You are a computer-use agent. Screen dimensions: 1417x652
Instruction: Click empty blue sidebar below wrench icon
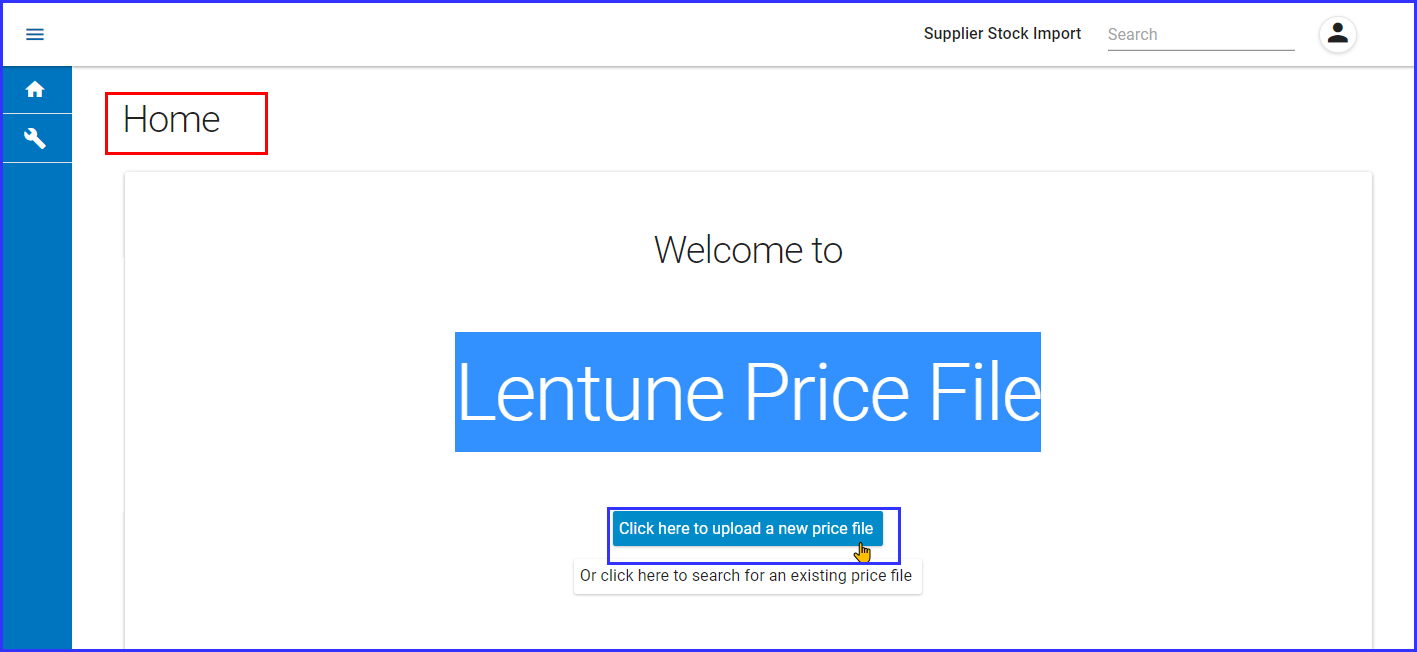[x=37, y=400]
